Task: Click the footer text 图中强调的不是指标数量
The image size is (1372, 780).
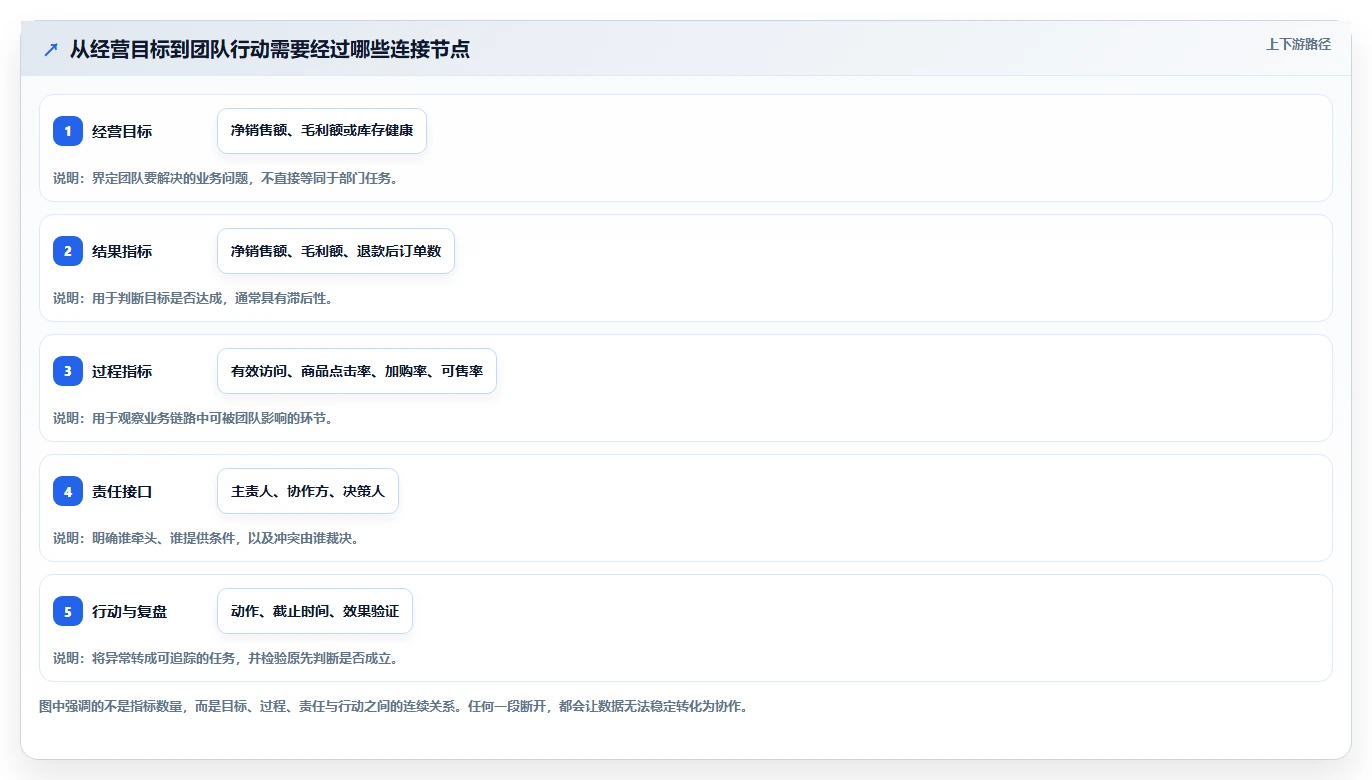Action: click(x=393, y=706)
